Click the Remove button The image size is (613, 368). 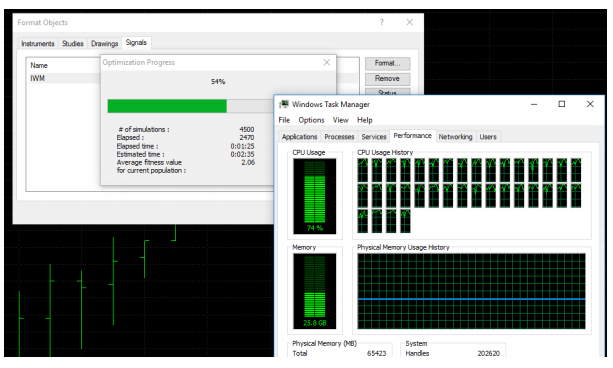click(x=387, y=79)
